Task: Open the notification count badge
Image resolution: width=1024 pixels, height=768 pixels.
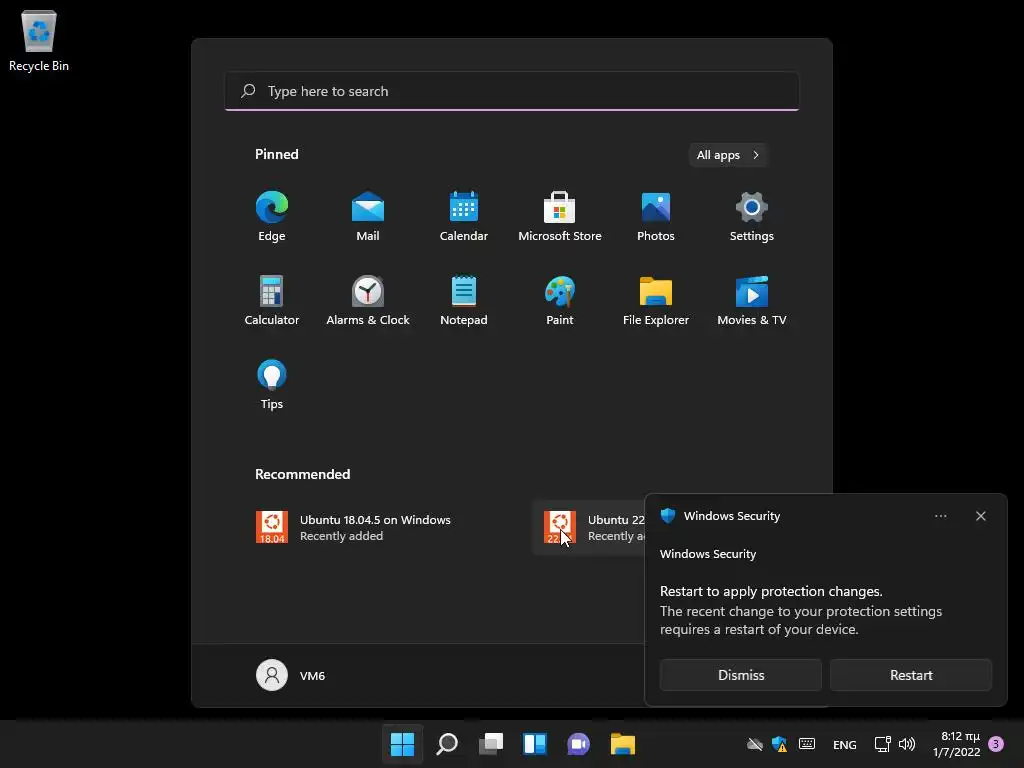Action: pos(996,744)
